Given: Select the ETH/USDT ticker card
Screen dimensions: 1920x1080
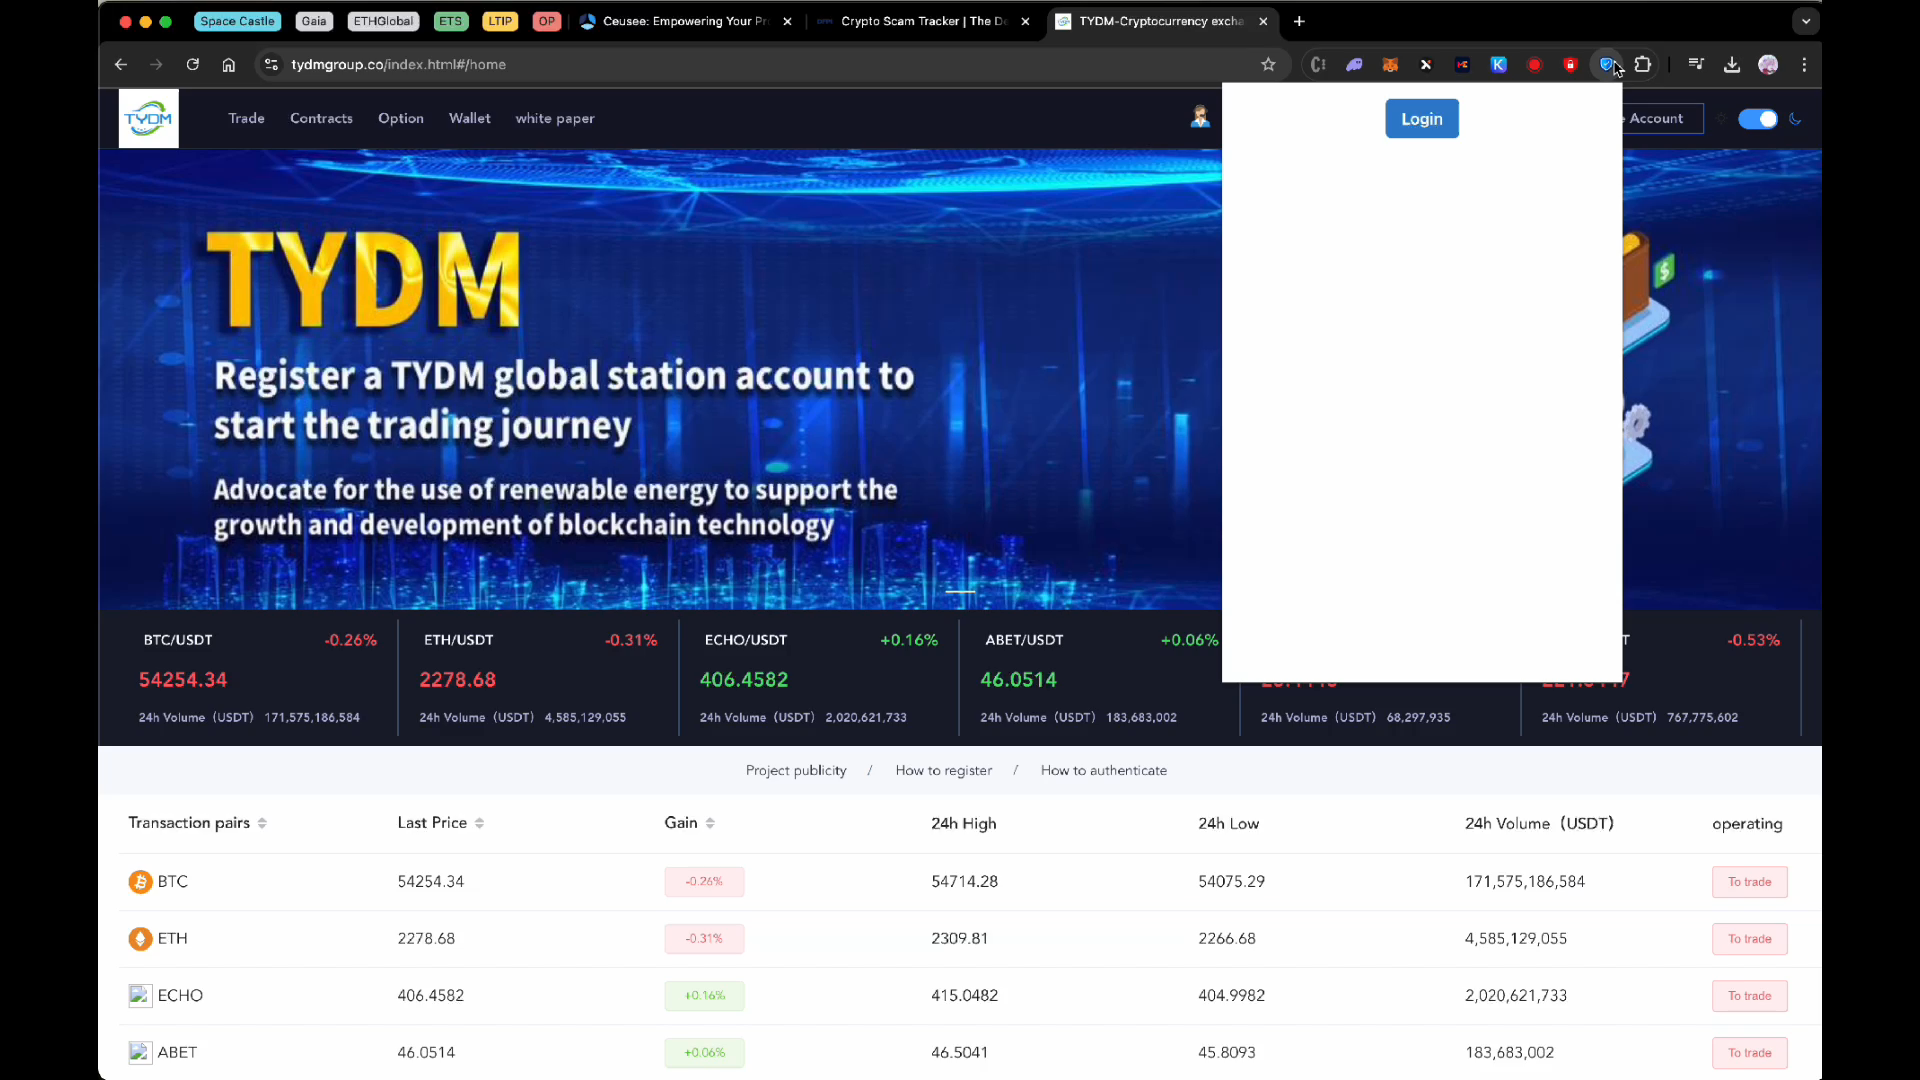Looking at the screenshot, I should pyautogui.click(x=538, y=678).
